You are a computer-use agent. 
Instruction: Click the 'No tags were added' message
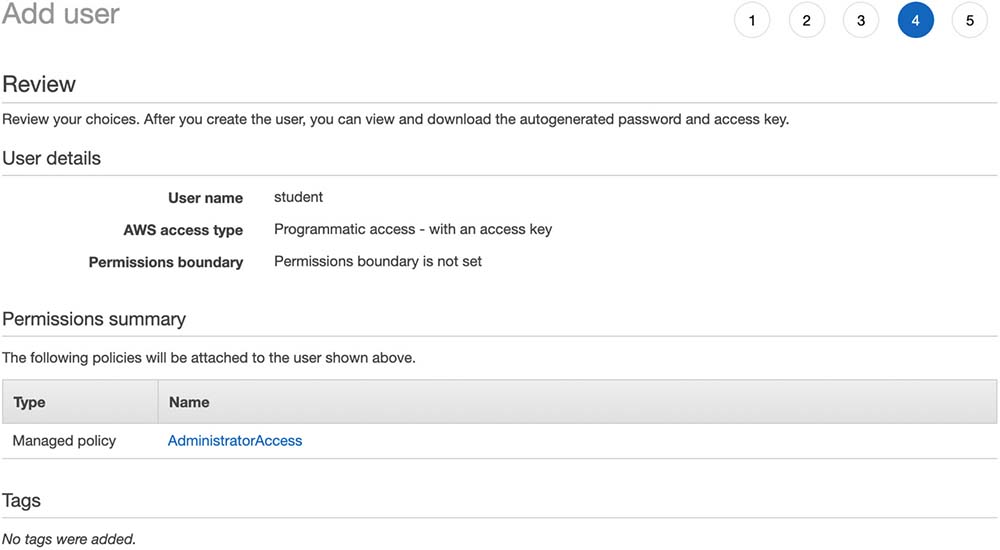coord(69,539)
